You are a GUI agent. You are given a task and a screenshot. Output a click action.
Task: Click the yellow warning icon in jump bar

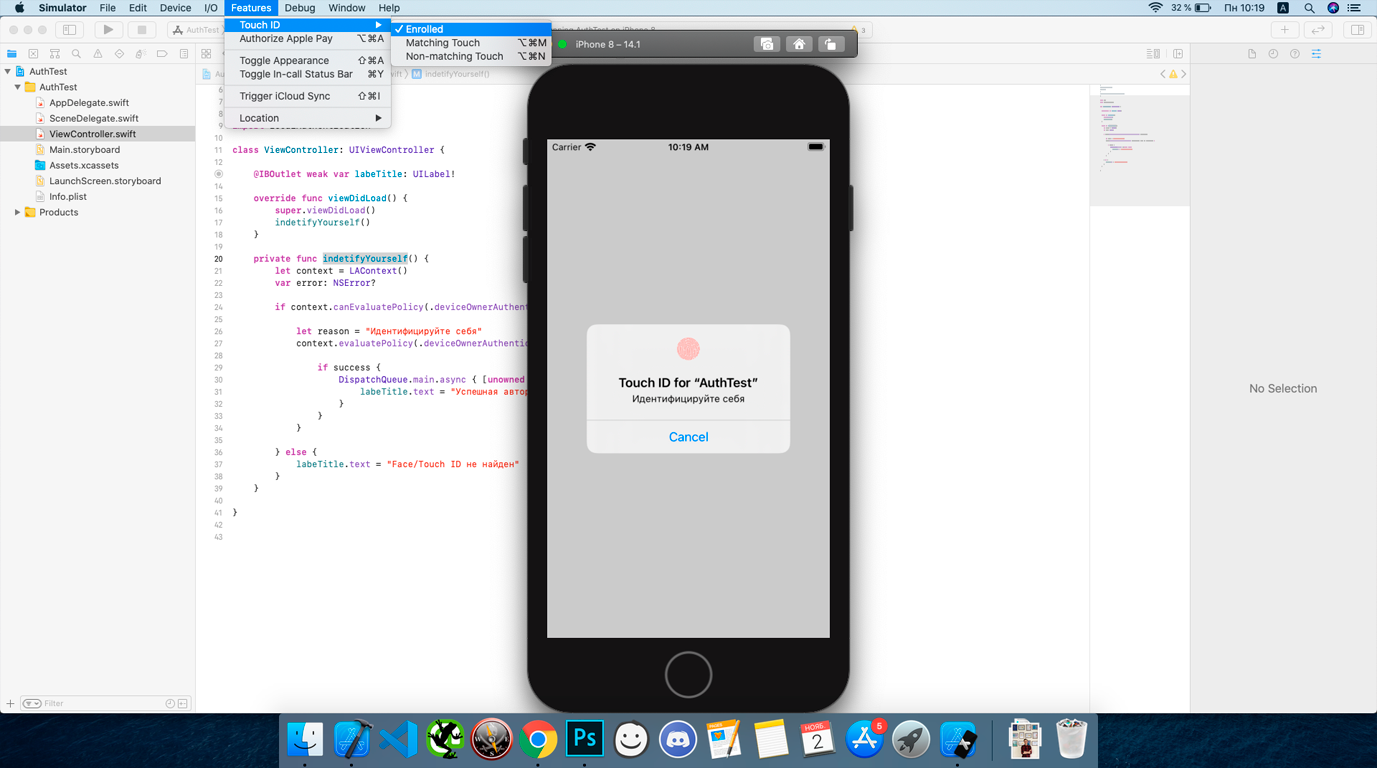click(x=1173, y=74)
